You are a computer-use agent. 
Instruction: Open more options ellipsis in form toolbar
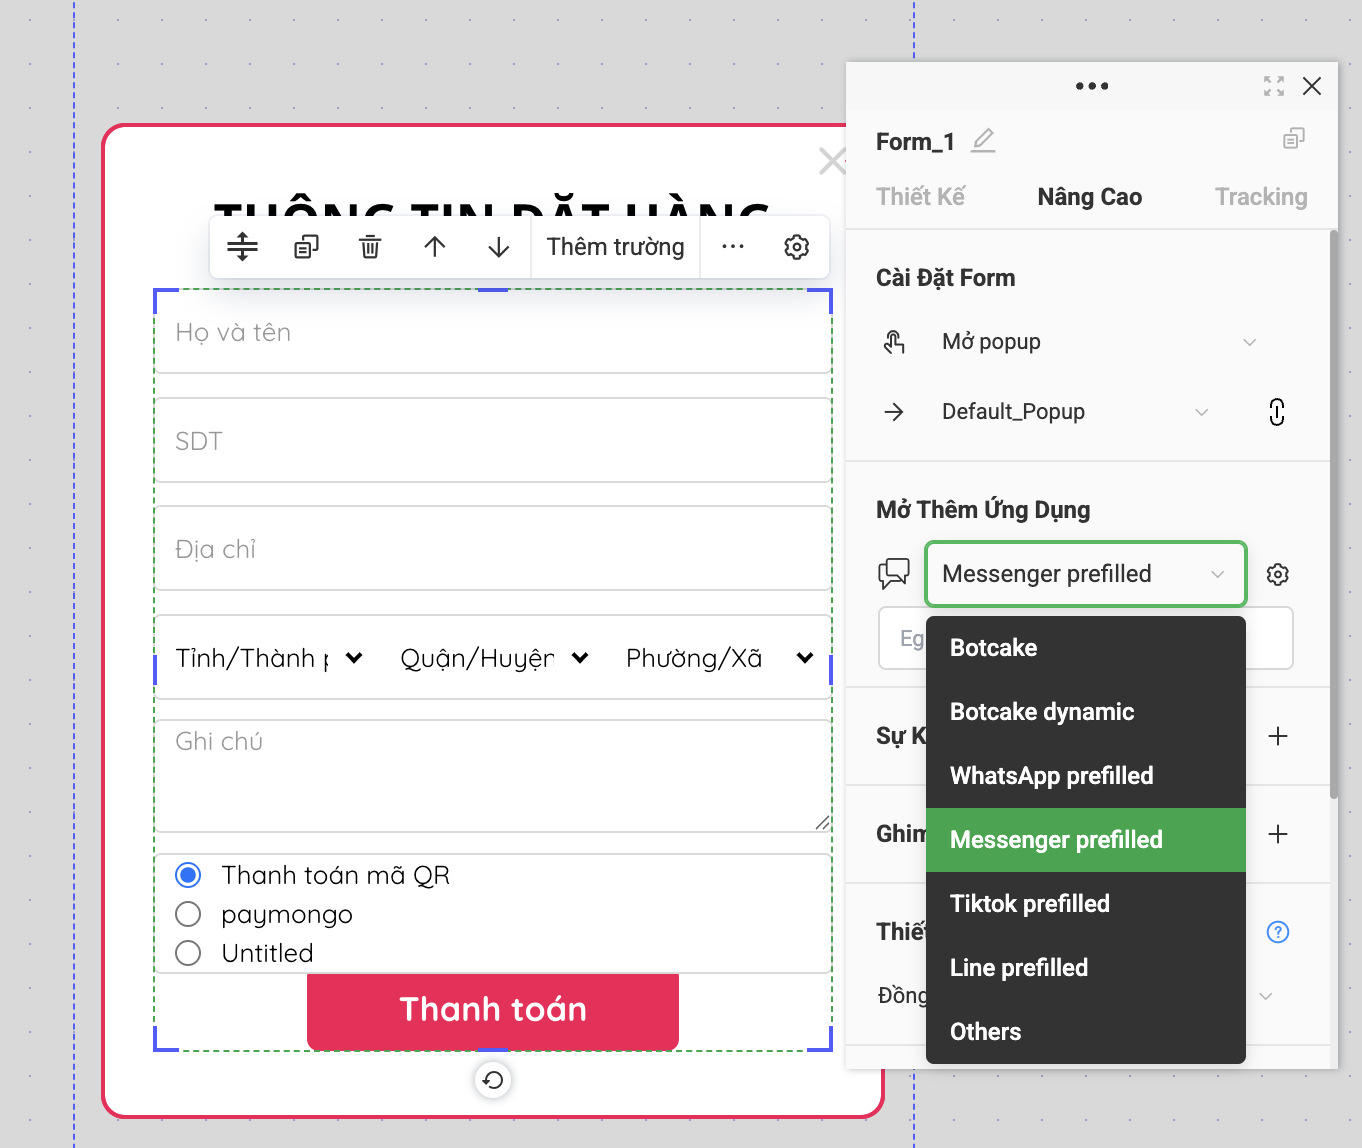click(x=733, y=246)
